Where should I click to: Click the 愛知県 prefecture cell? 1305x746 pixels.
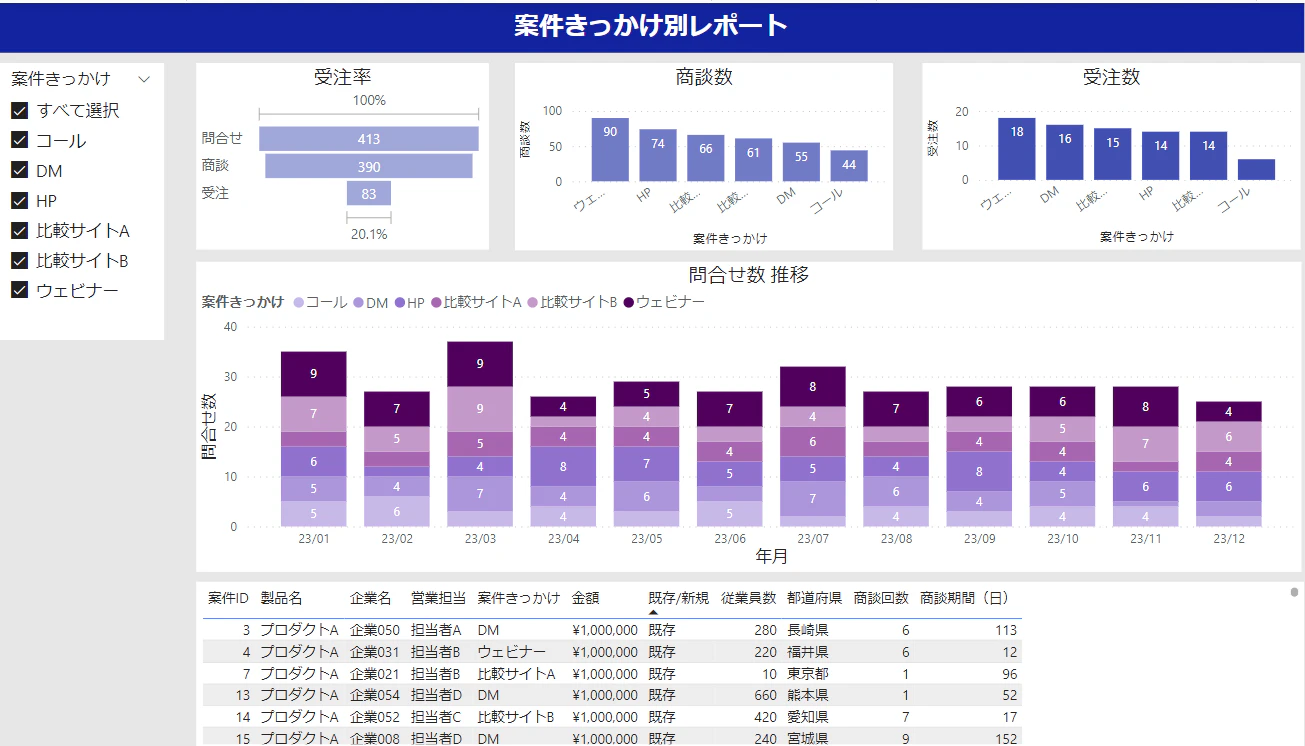808,717
